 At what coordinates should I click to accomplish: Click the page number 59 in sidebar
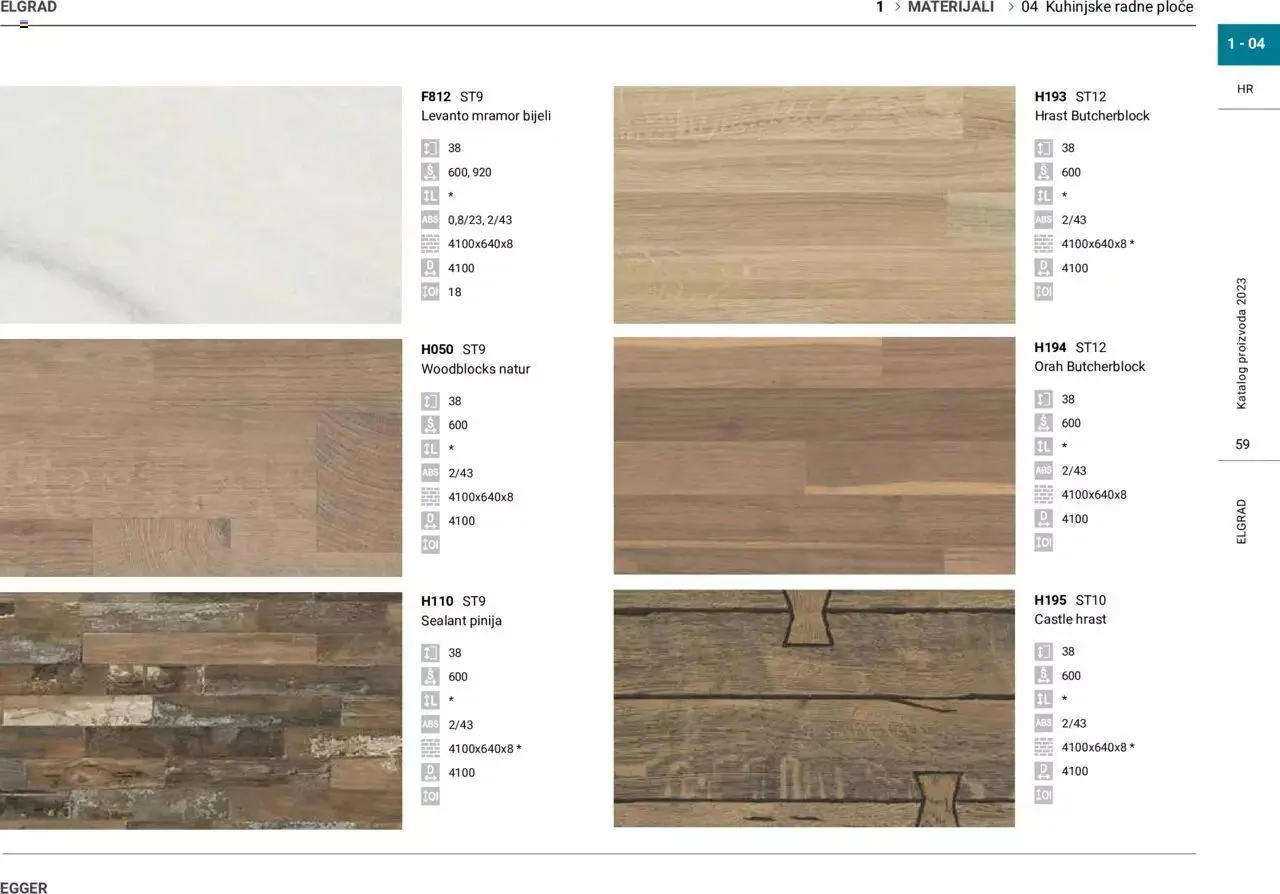(x=1242, y=445)
